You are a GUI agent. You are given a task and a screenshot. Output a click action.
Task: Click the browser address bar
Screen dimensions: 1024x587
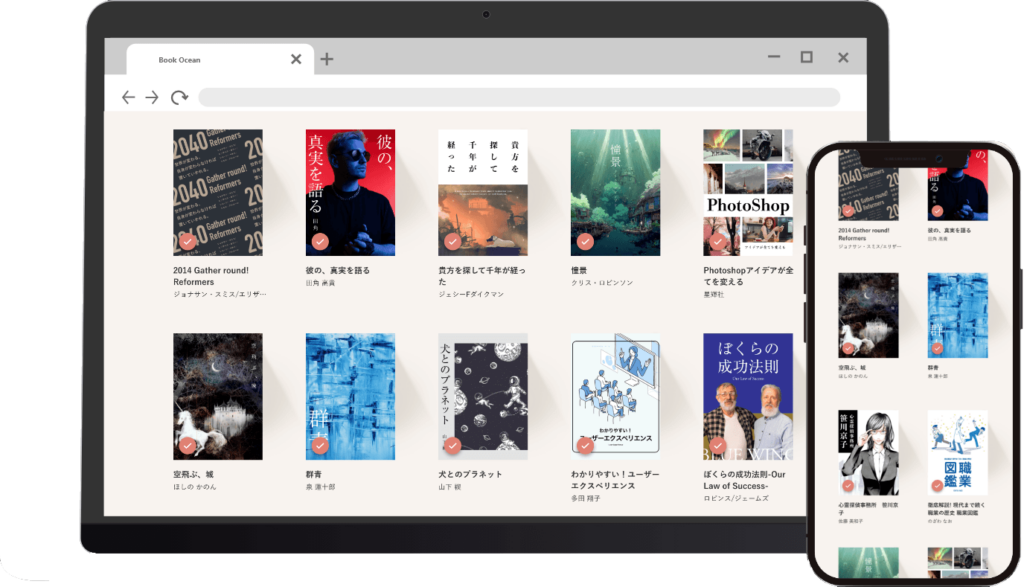tap(519, 97)
